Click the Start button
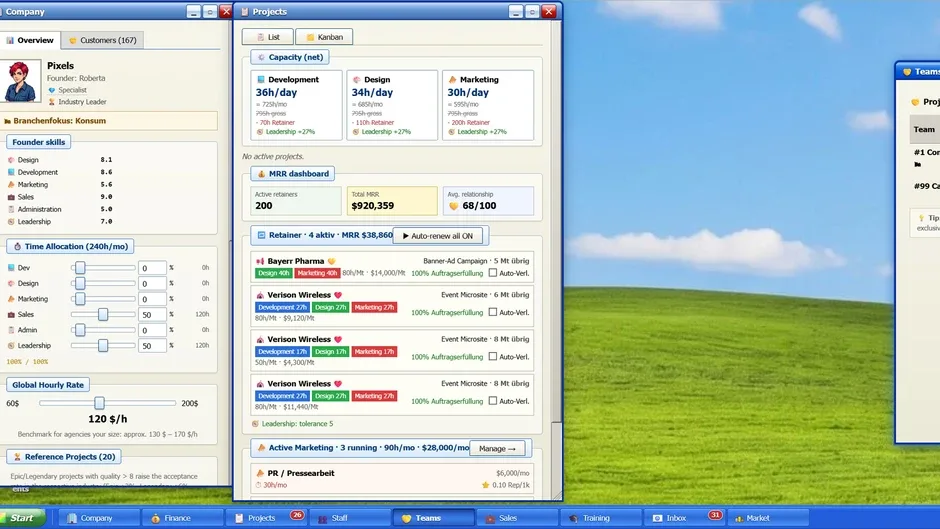The image size is (940, 529). [23, 518]
